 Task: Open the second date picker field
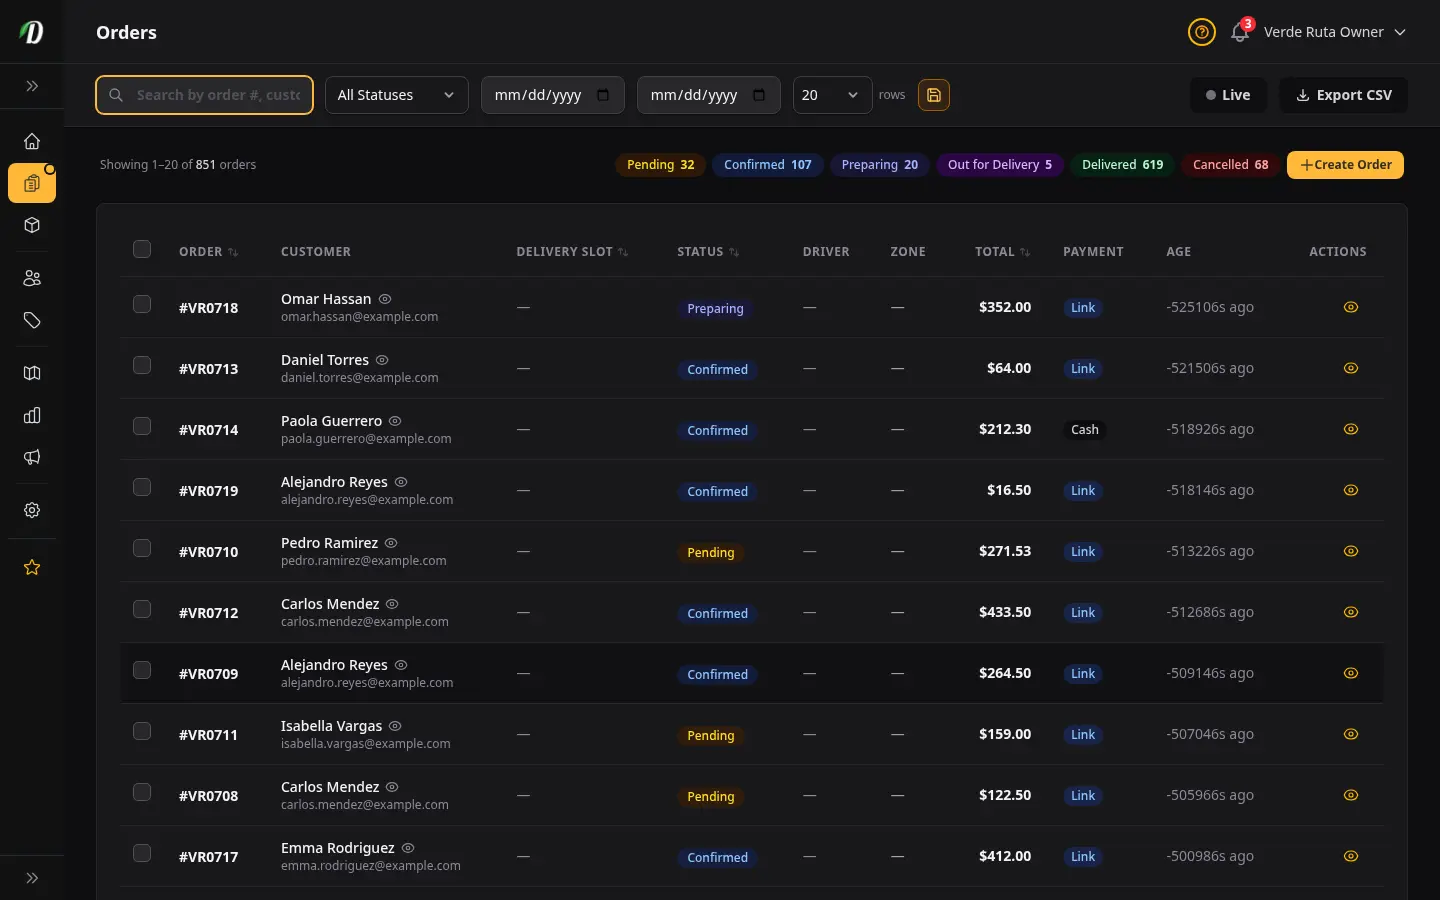tap(709, 95)
